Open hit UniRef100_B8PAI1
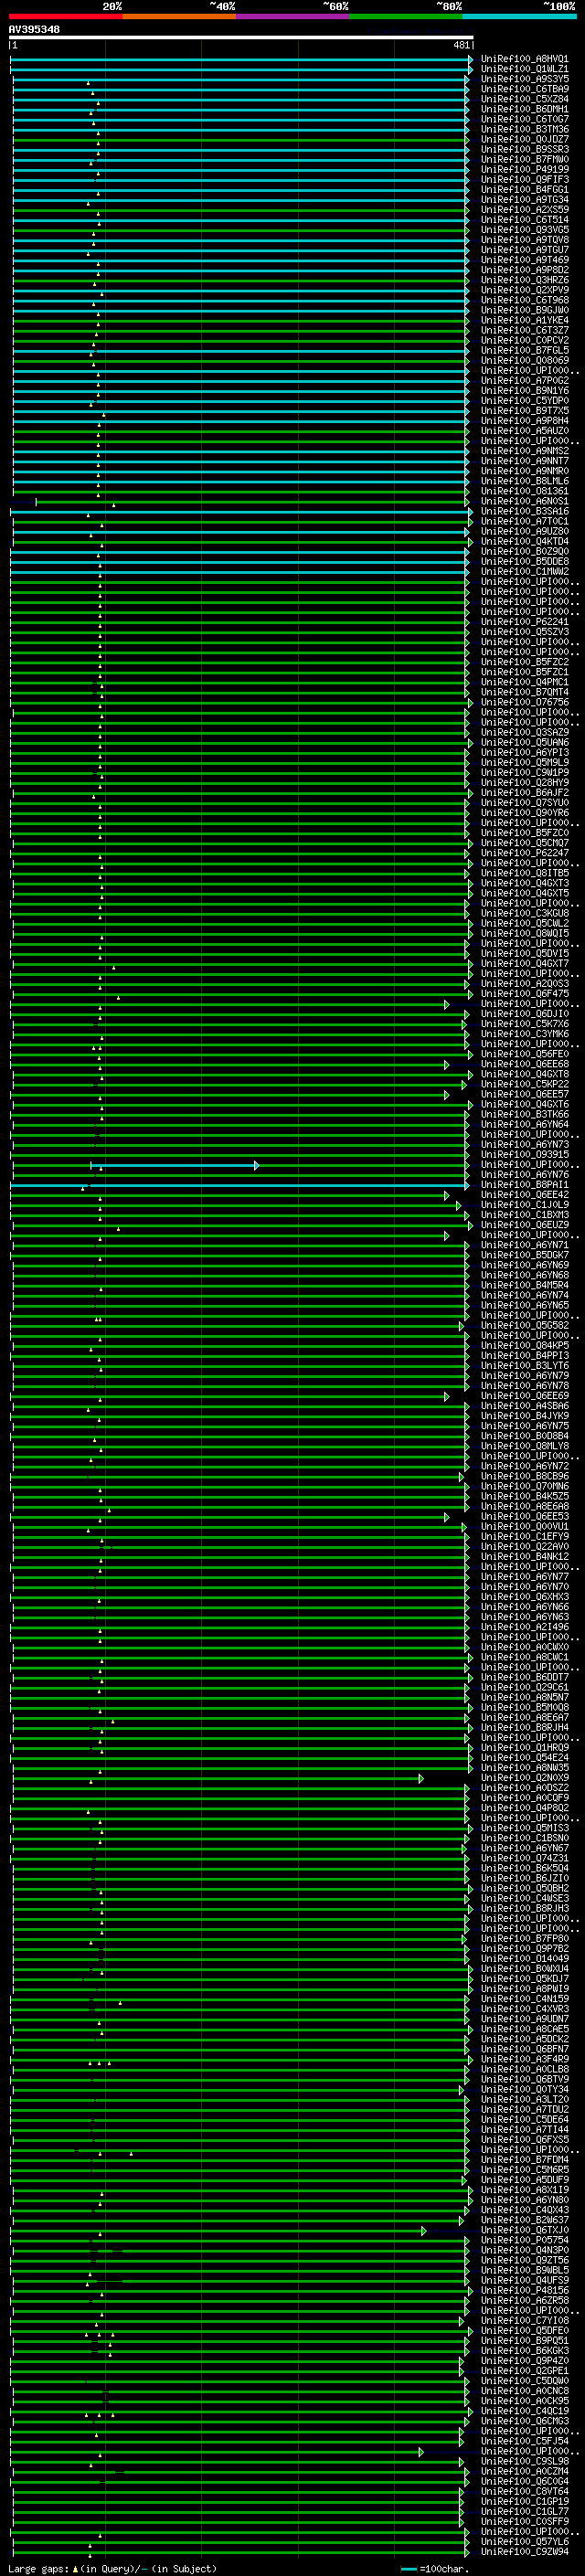 pyautogui.click(x=525, y=1185)
